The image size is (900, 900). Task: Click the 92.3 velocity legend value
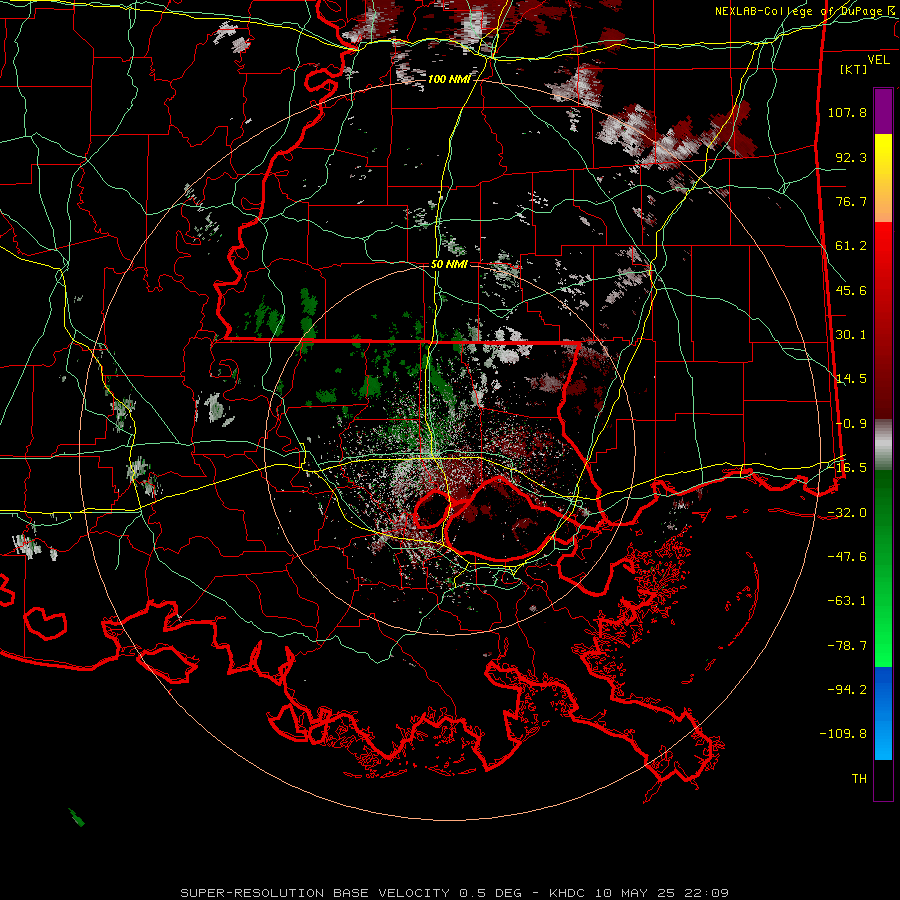click(x=851, y=157)
